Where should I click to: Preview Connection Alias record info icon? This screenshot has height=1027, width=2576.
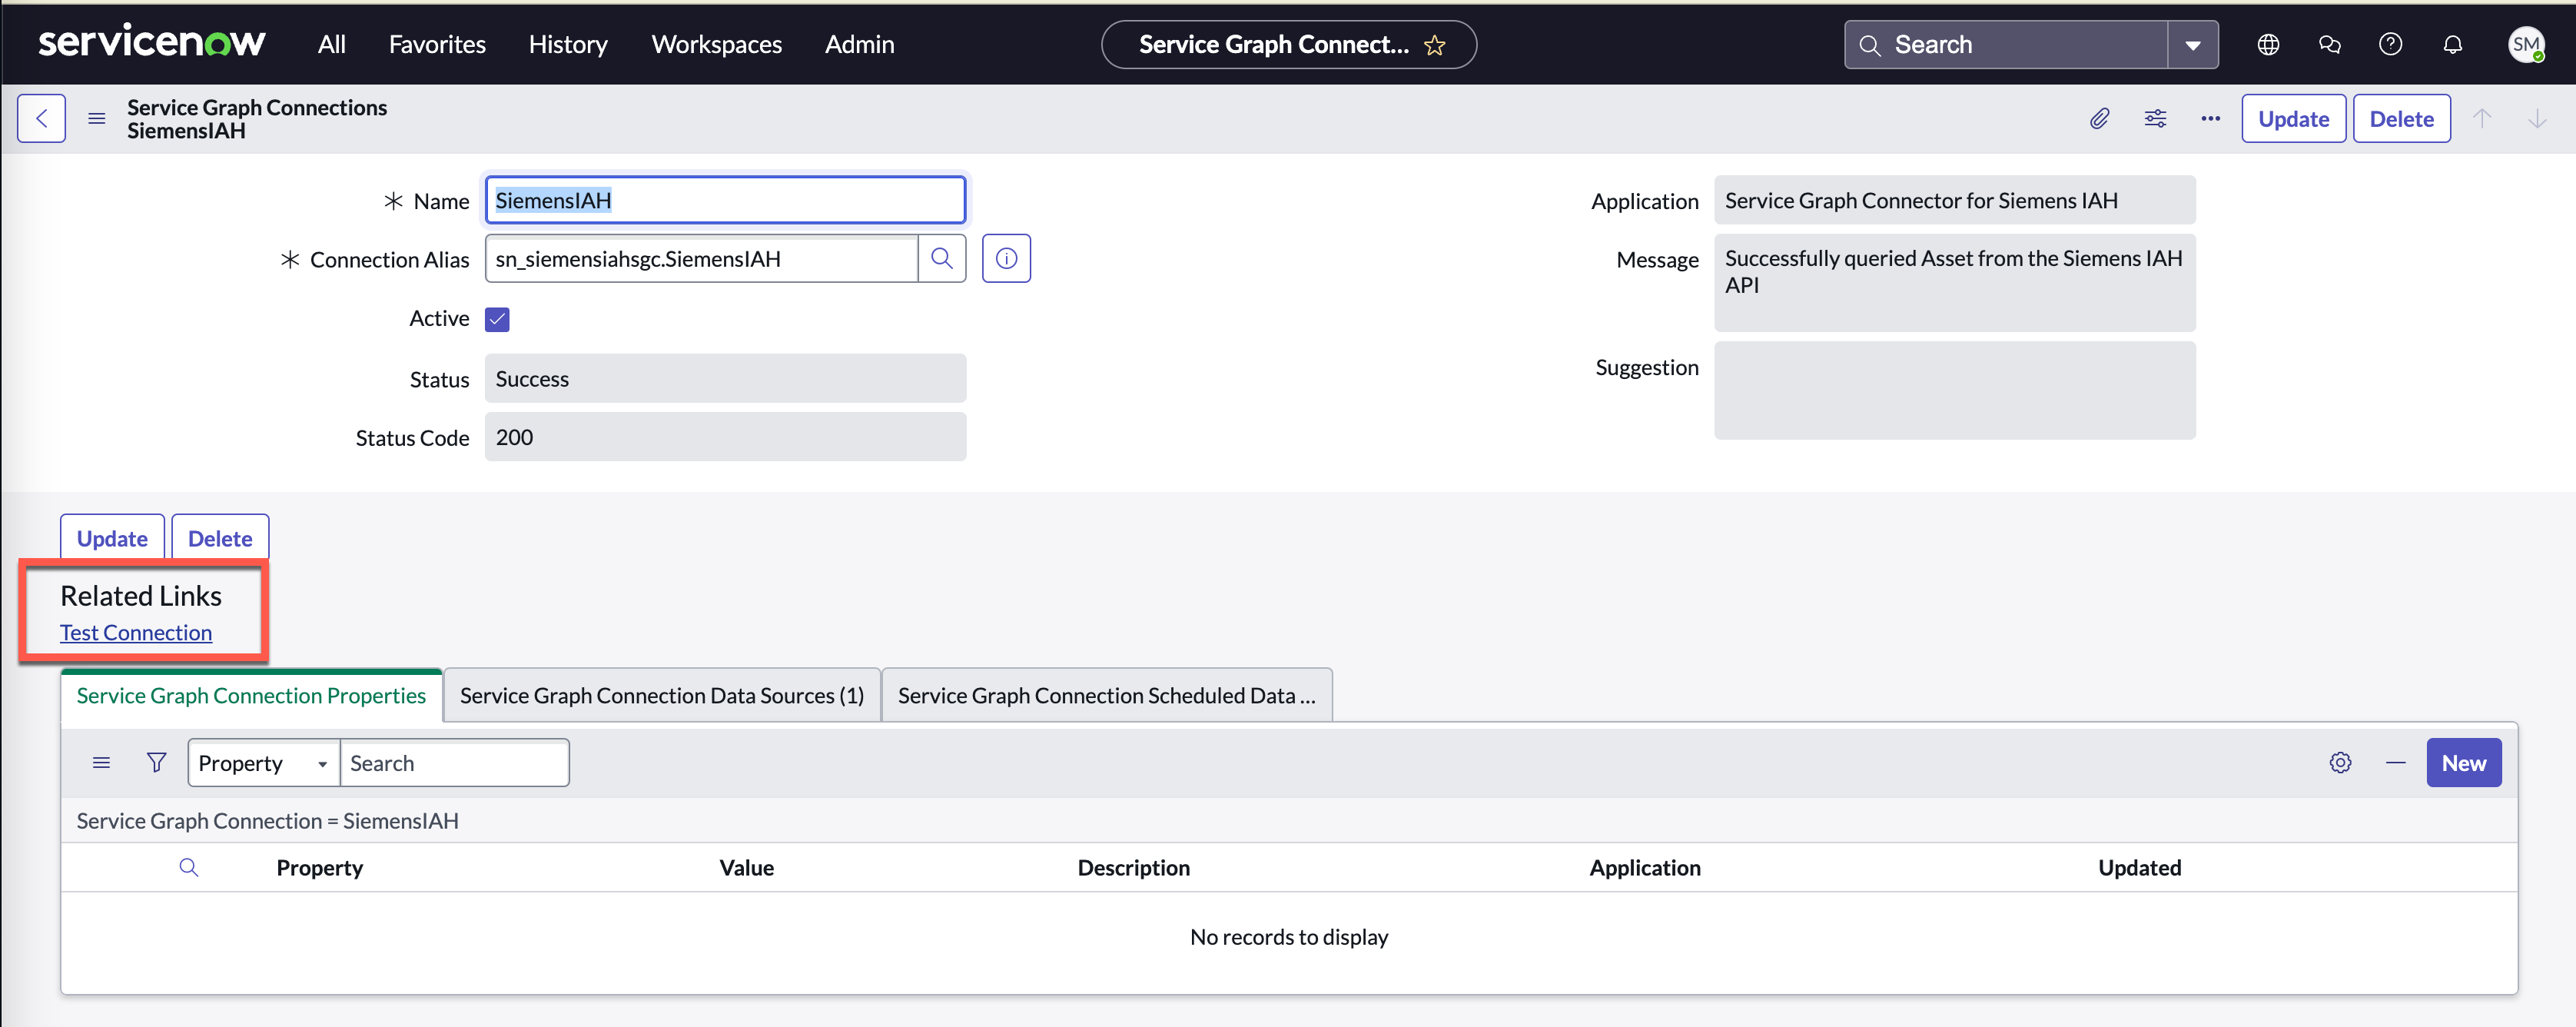(1006, 259)
